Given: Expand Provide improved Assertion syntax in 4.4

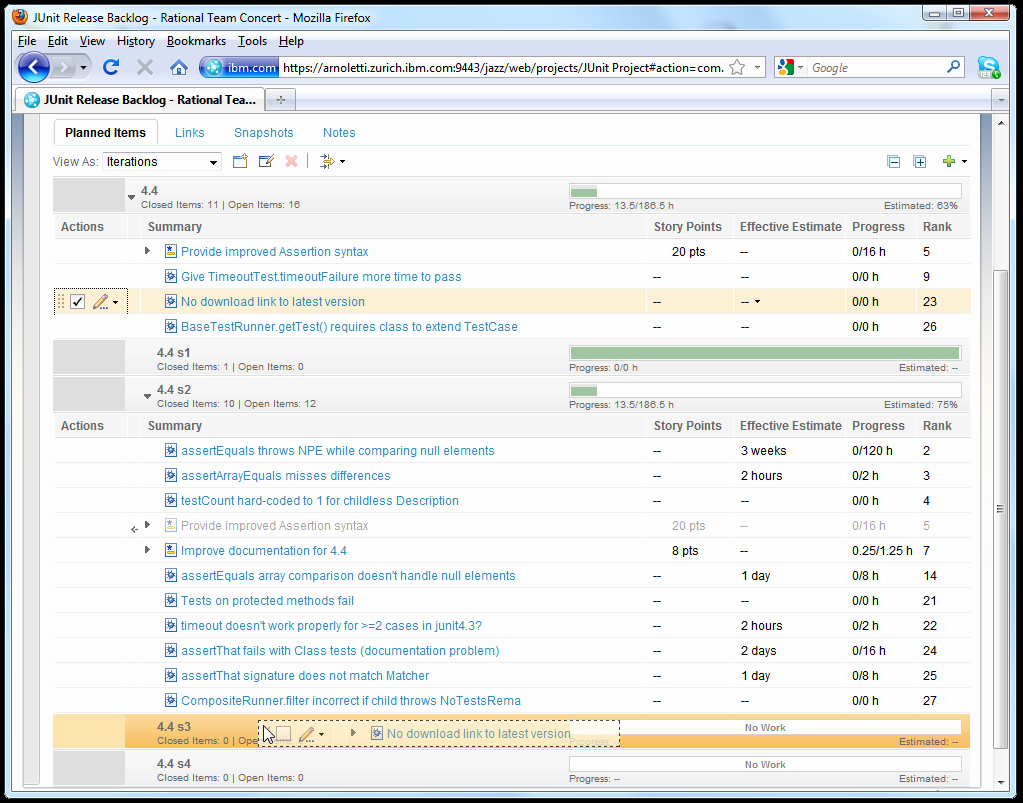Looking at the screenshot, I should tap(147, 251).
